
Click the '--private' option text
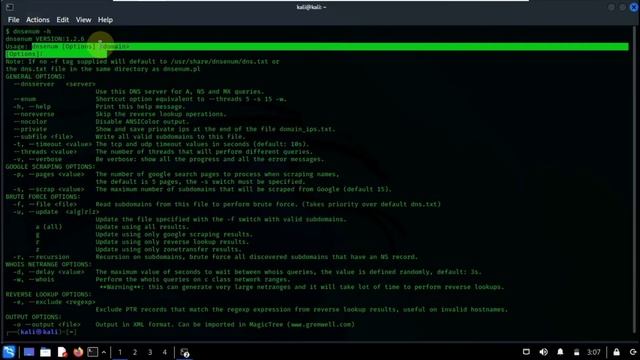point(30,129)
